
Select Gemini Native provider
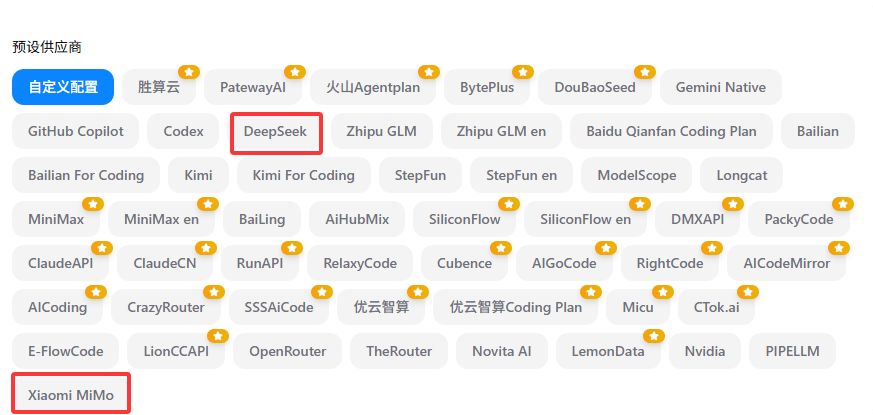(720, 87)
